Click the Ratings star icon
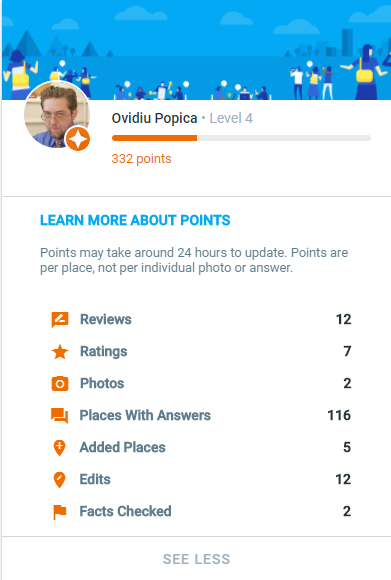This screenshot has width=391, height=580. click(60, 352)
